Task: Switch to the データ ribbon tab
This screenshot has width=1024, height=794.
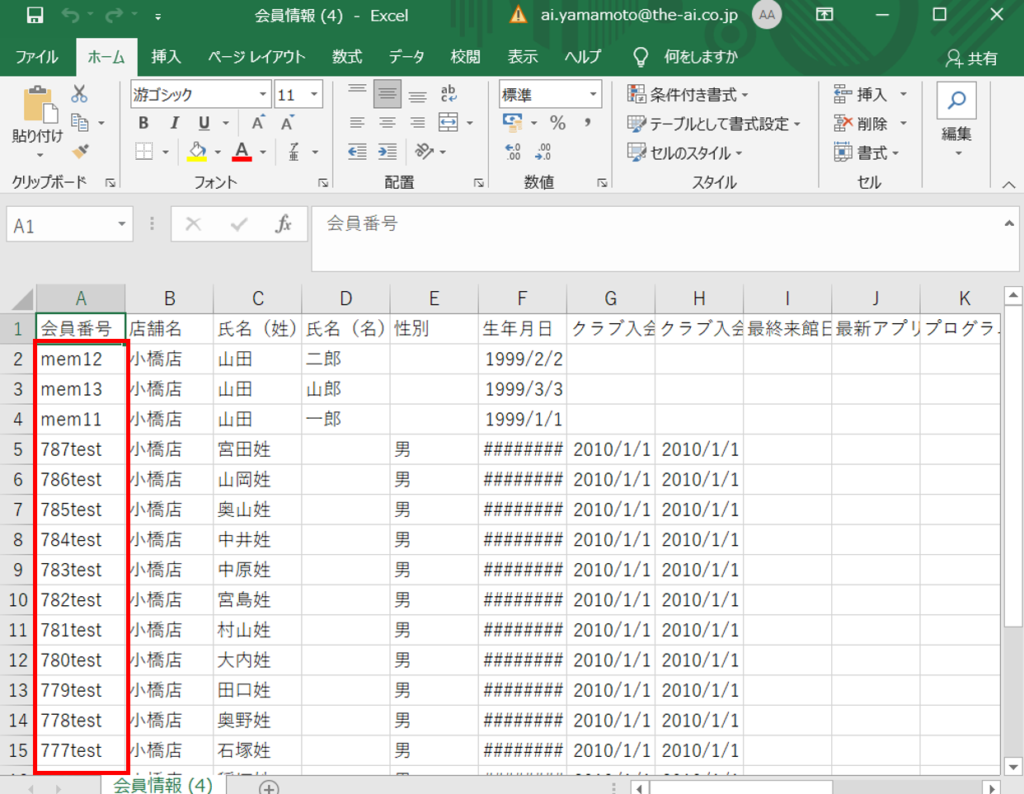Action: pyautogui.click(x=406, y=57)
